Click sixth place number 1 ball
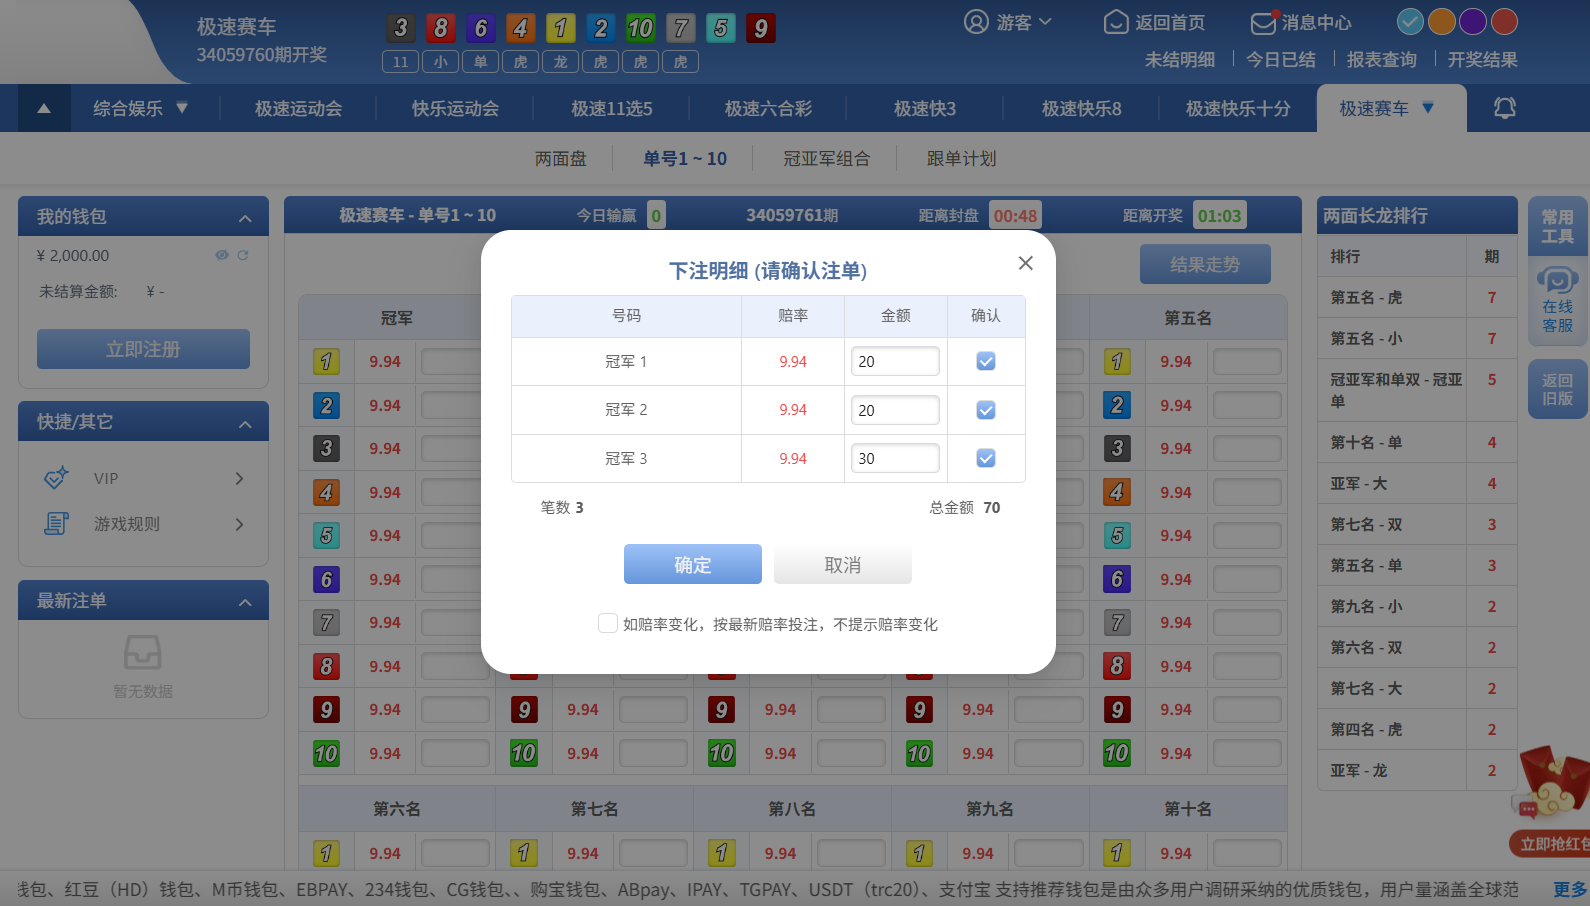1590x906 pixels. [x=326, y=853]
